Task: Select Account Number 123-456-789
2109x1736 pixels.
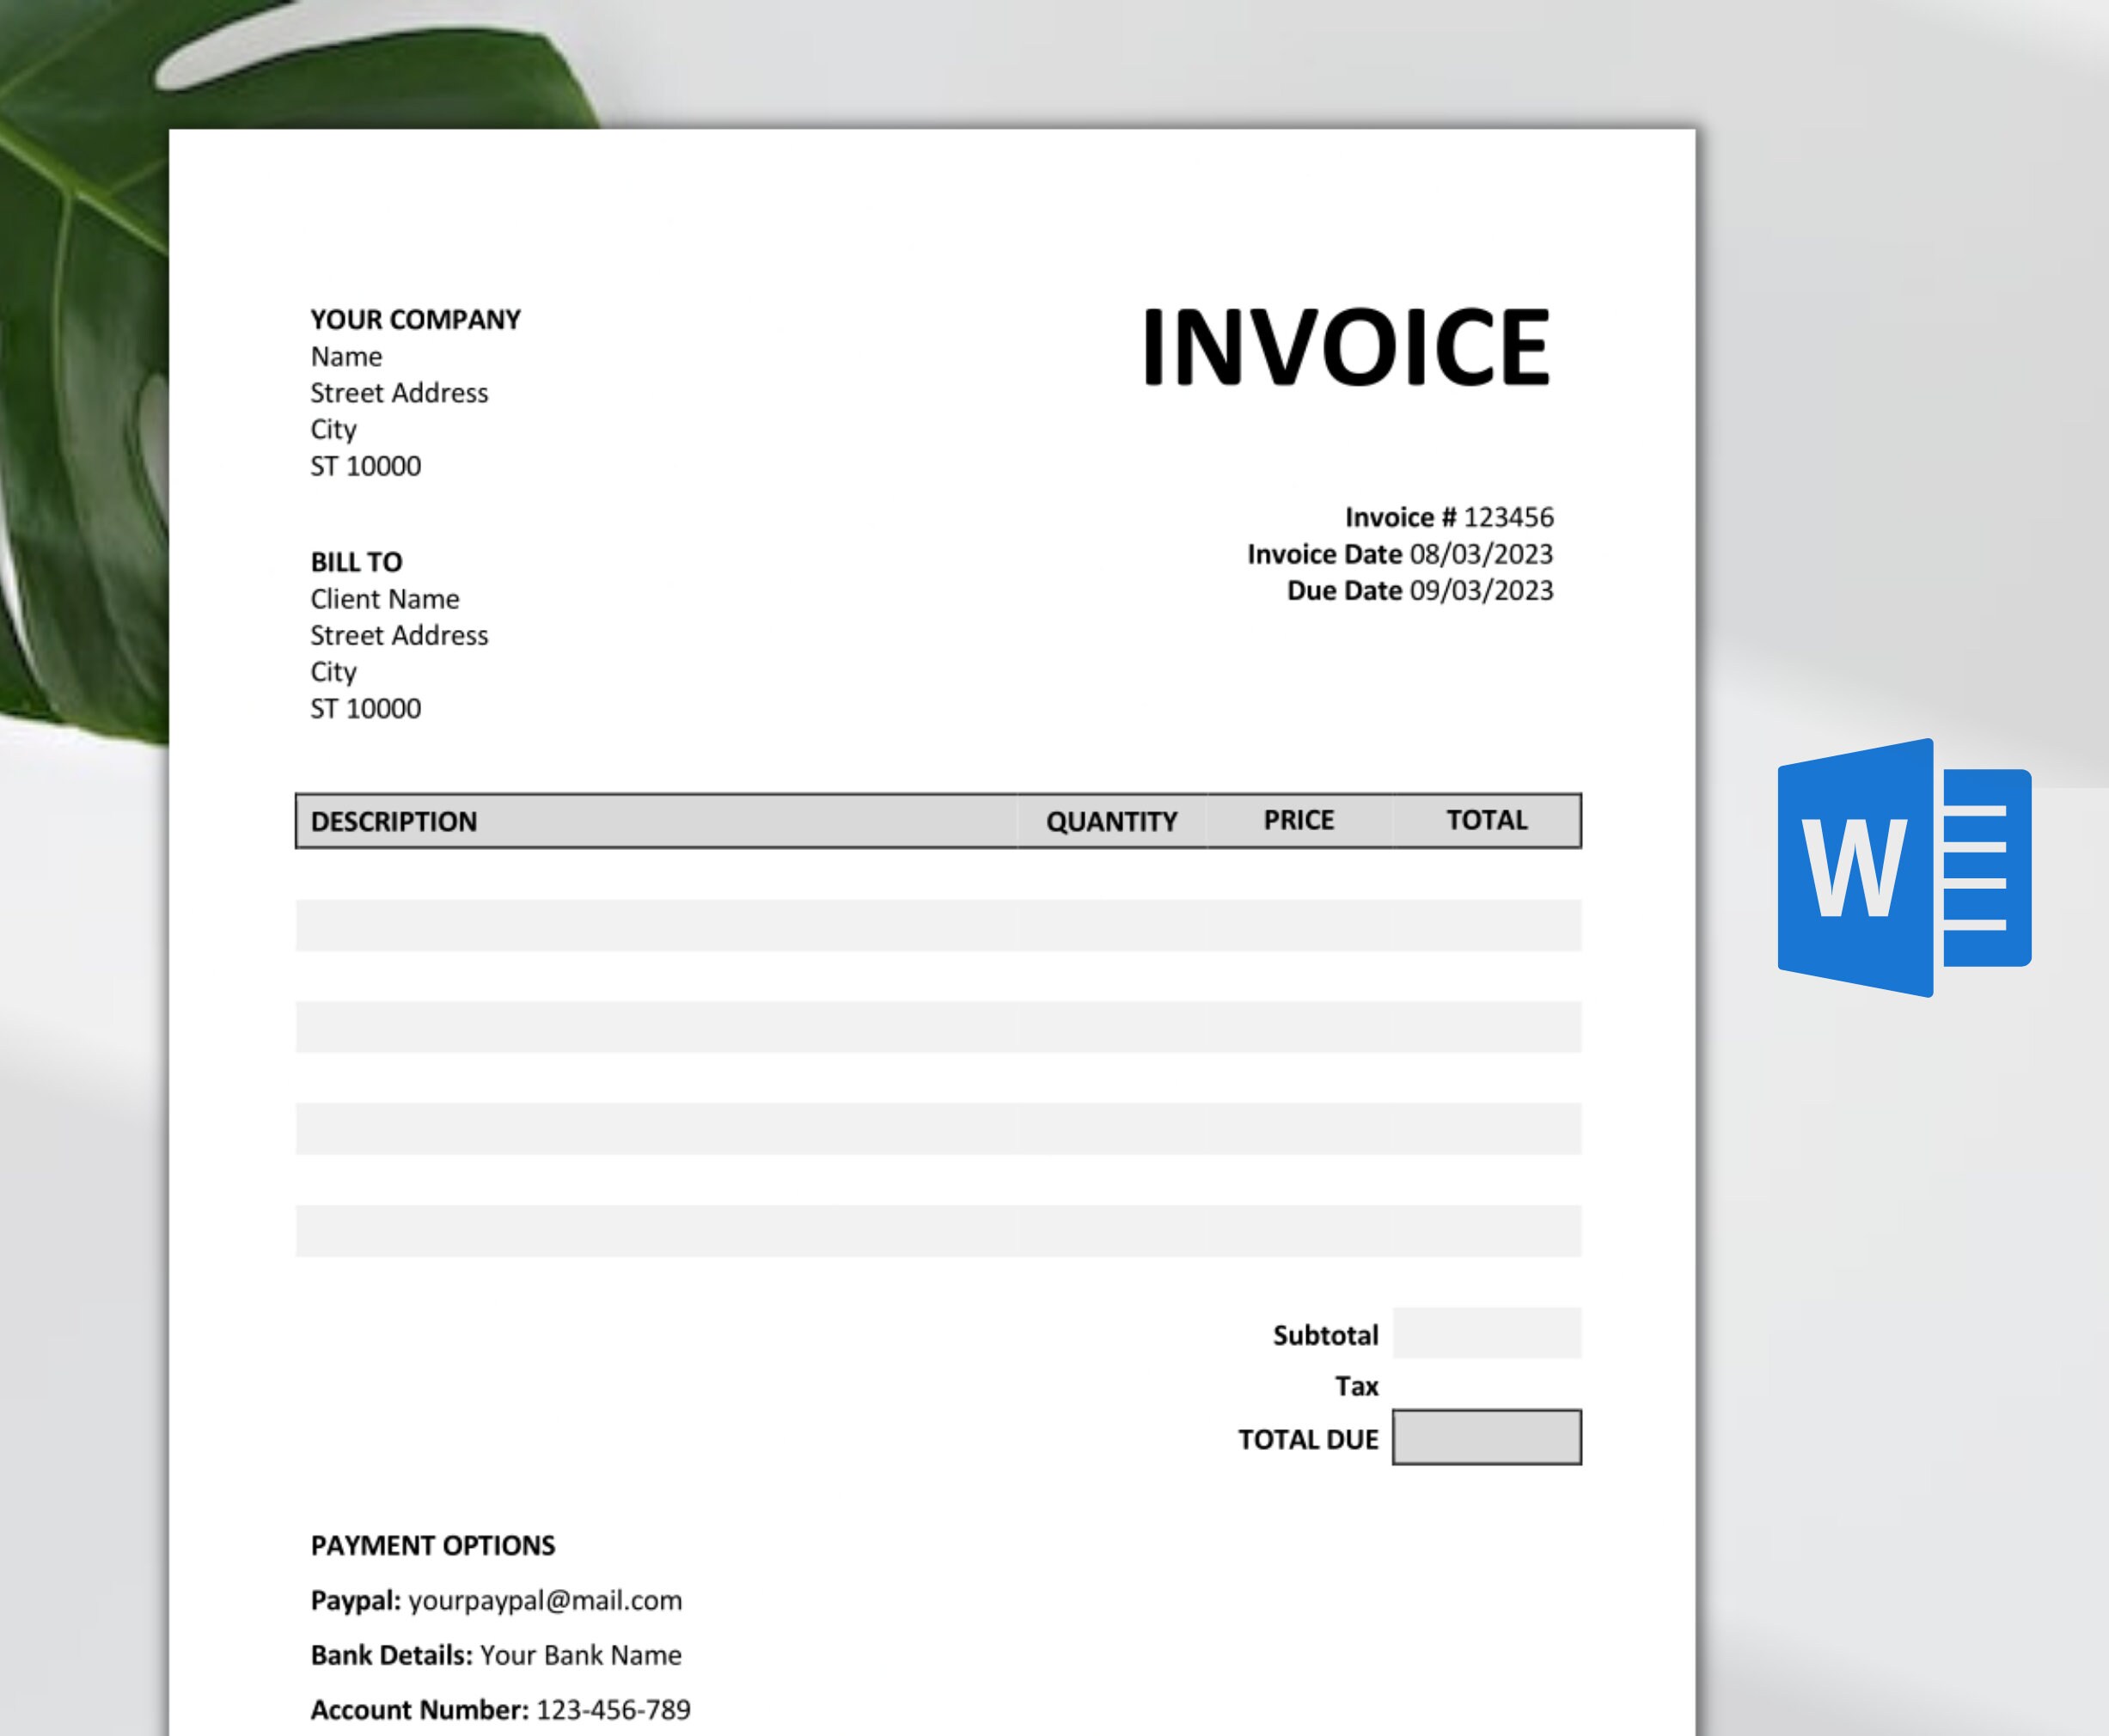Action: pyautogui.click(x=500, y=1710)
